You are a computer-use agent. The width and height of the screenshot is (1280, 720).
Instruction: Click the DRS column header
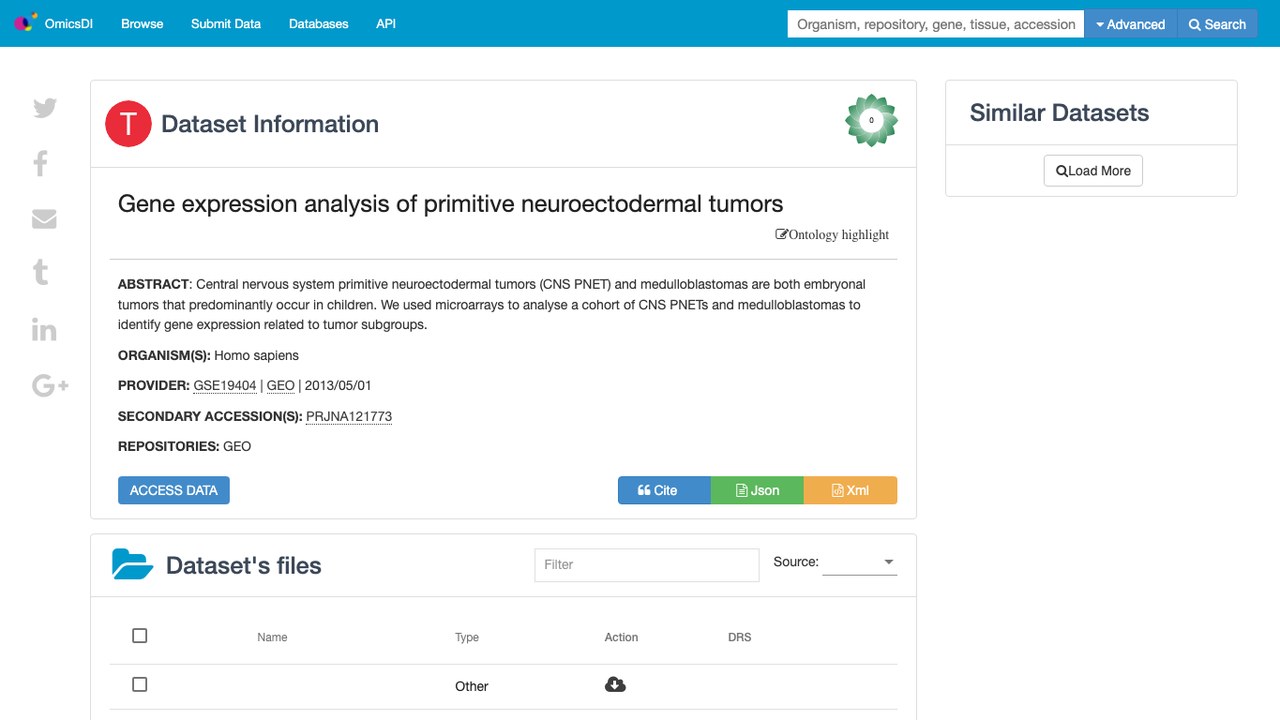tap(740, 637)
